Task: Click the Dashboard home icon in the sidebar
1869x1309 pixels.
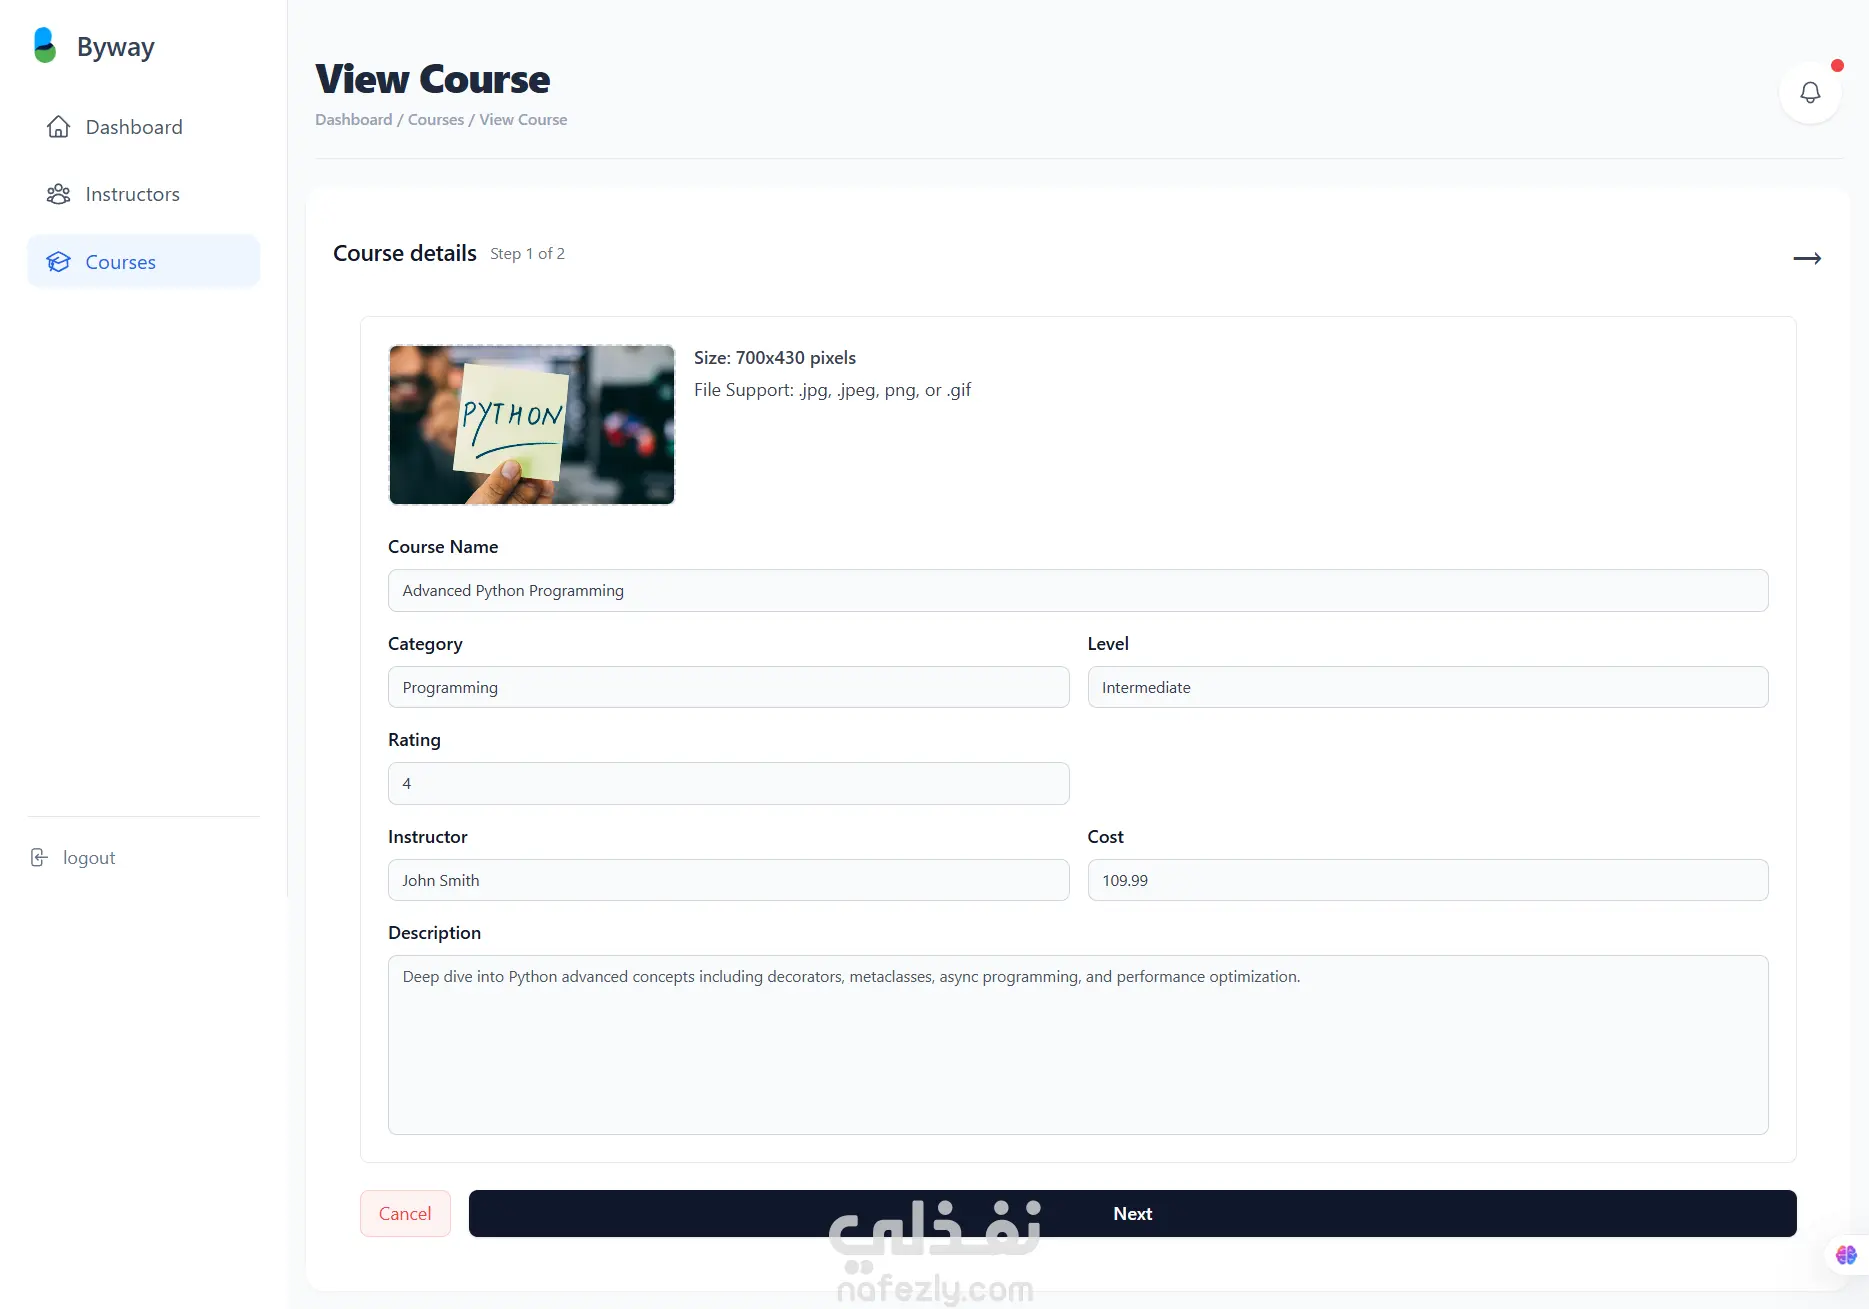Action: (58, 127)
